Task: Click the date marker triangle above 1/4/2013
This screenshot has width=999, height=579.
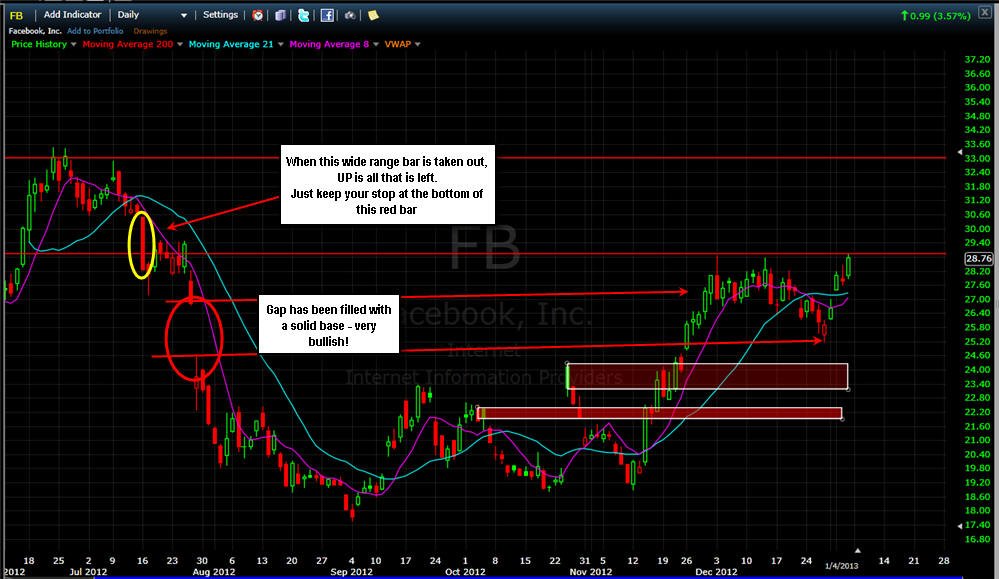Action: 858,550
